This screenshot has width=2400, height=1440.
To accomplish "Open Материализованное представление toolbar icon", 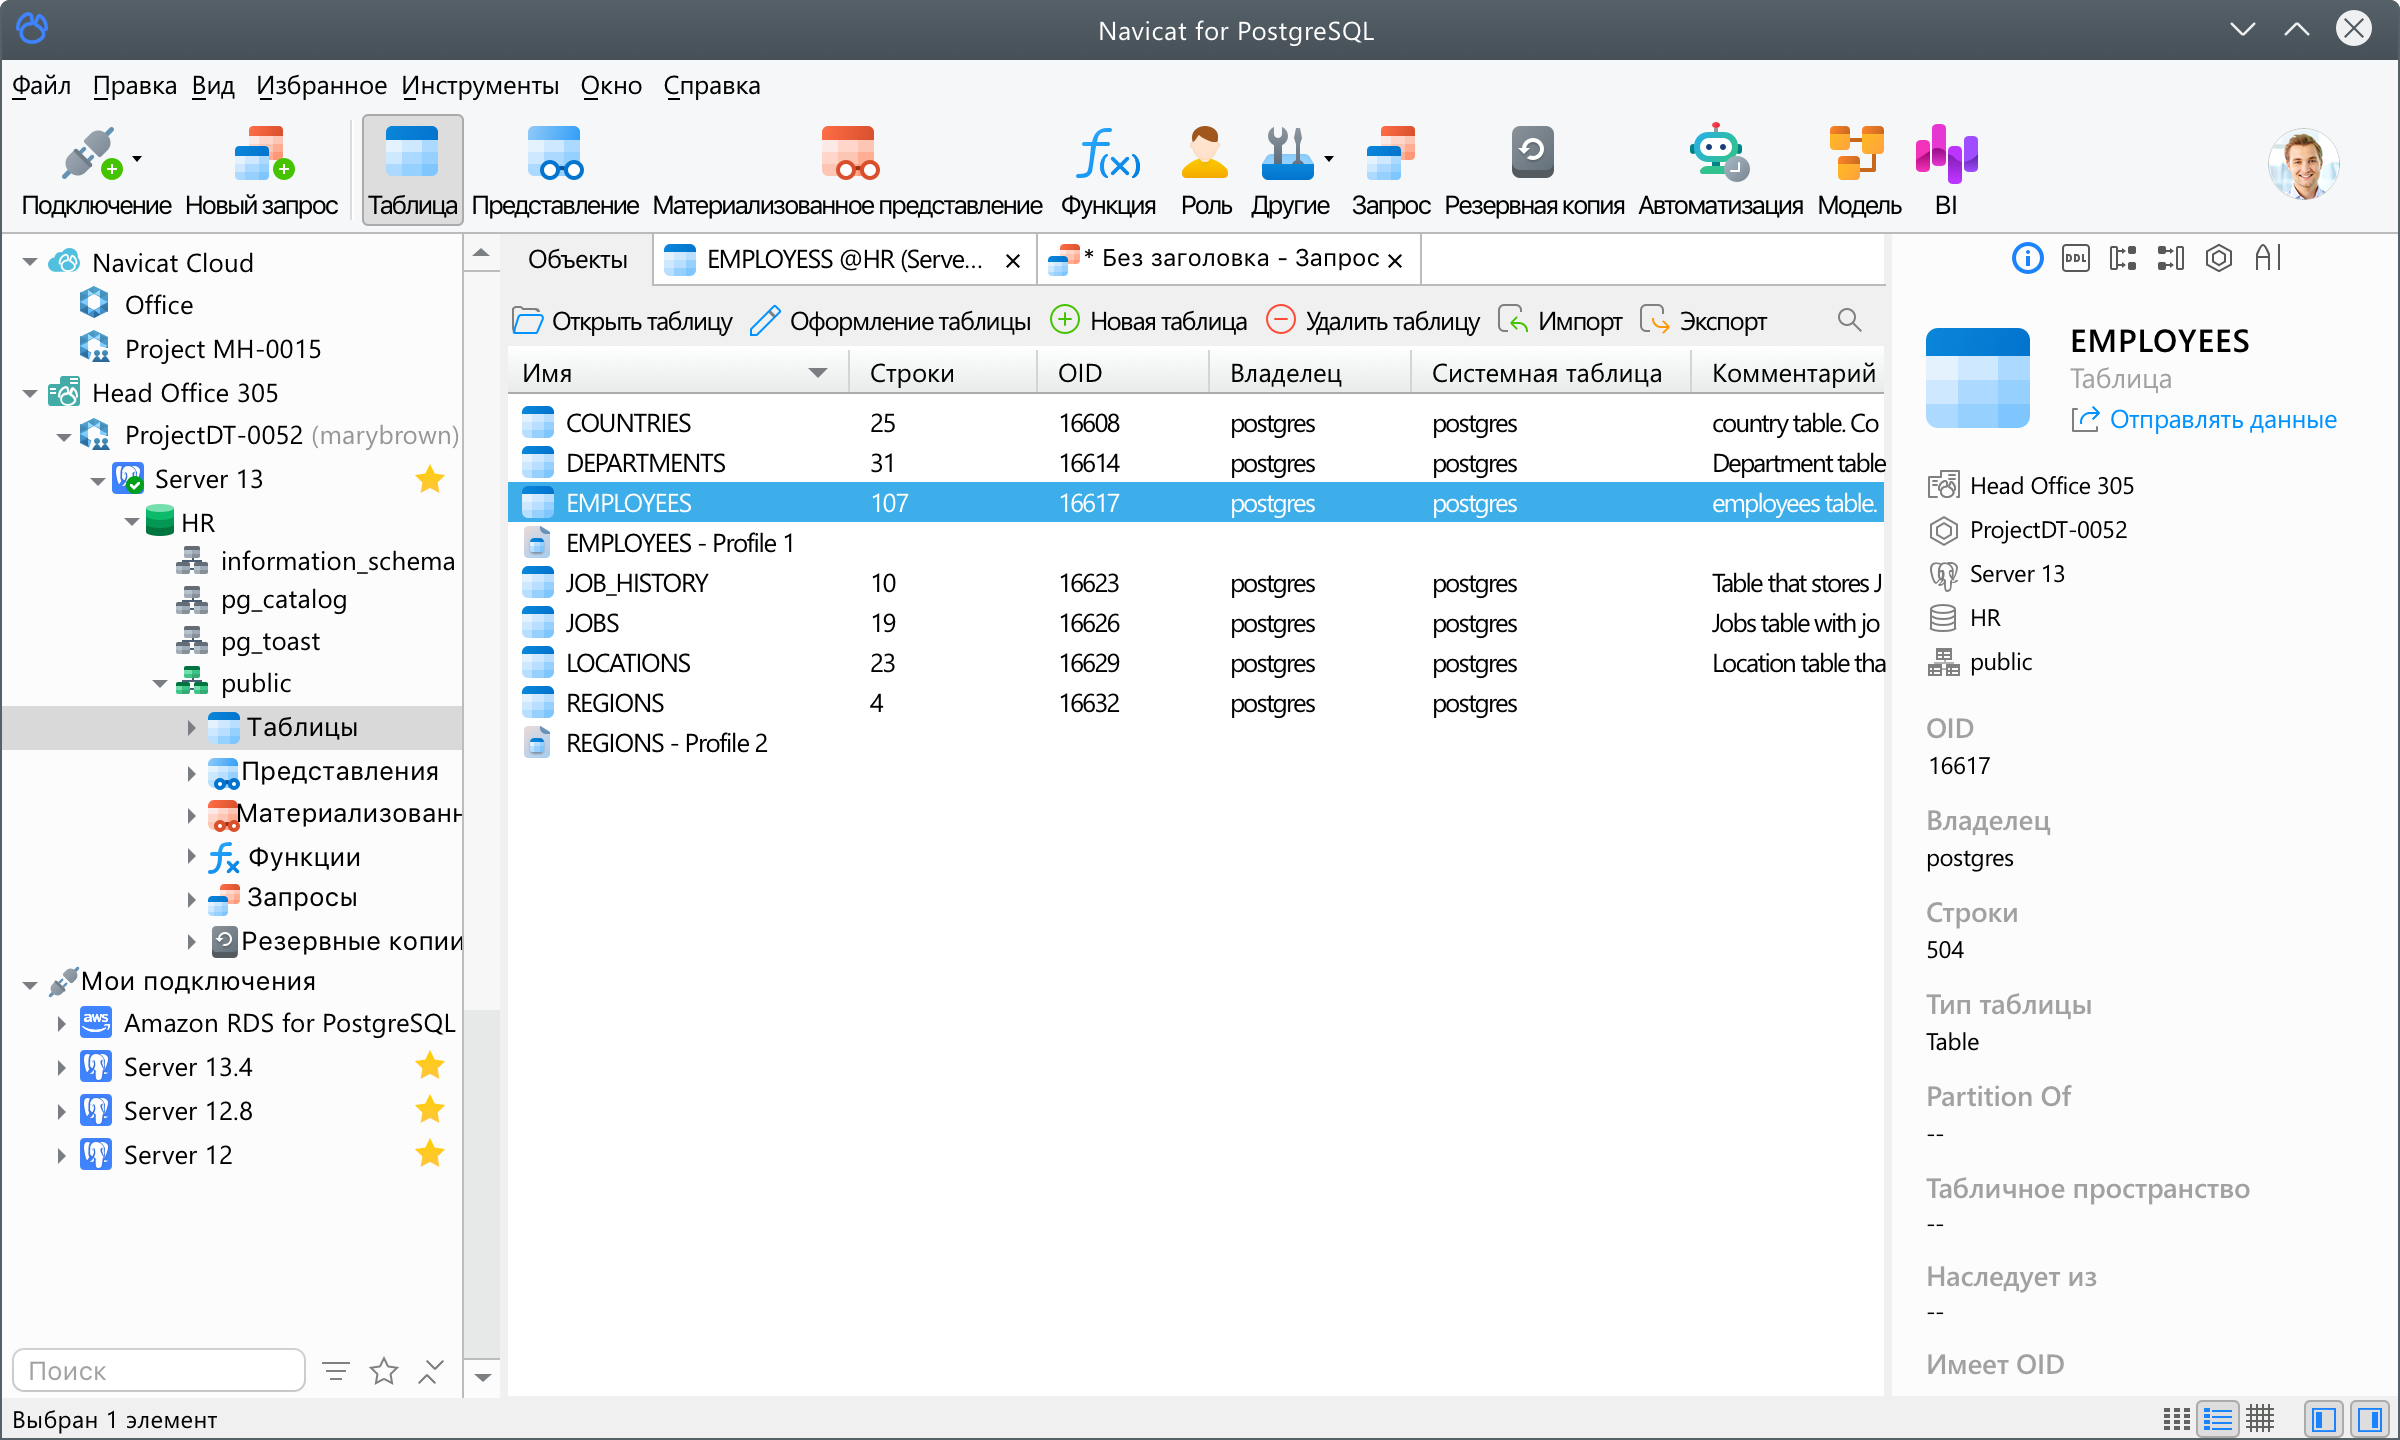I will click(847, 171).
